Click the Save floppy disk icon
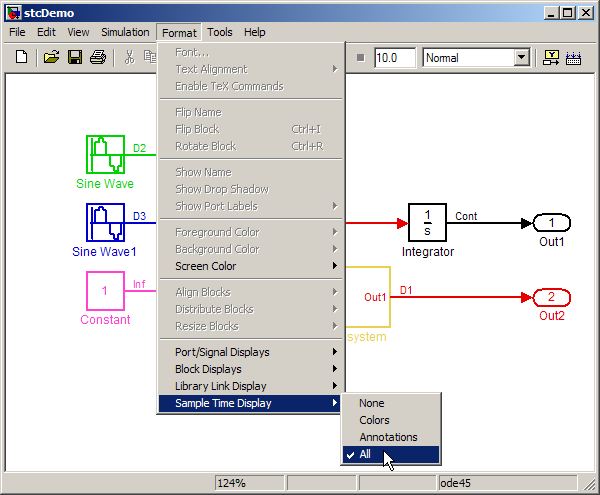This screenshot has height=495, width=600. click(x=75, y=58)
